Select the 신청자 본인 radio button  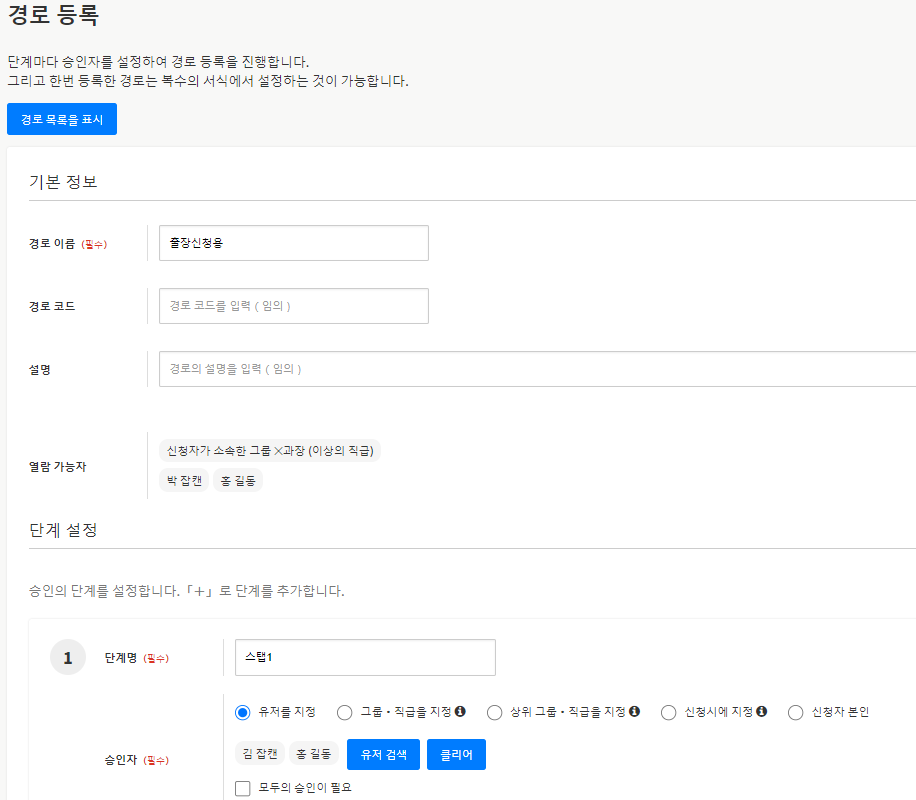[x=796, y=713]
